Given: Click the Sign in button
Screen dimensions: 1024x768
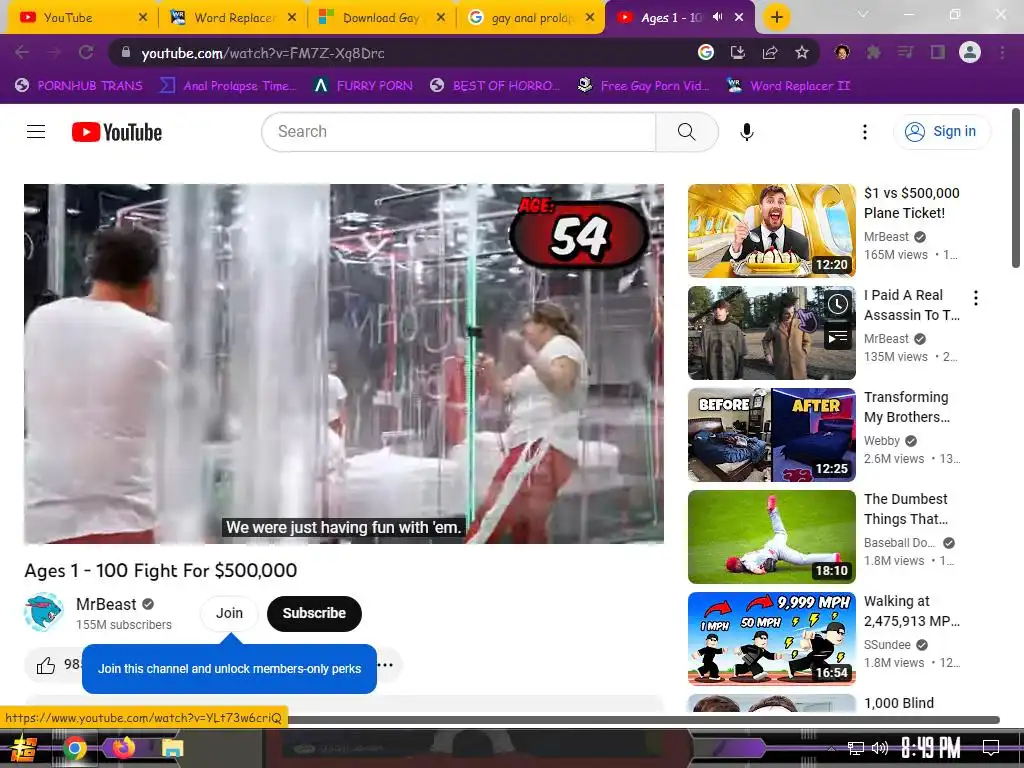Looking at the screenshot, I should (941, 132).
